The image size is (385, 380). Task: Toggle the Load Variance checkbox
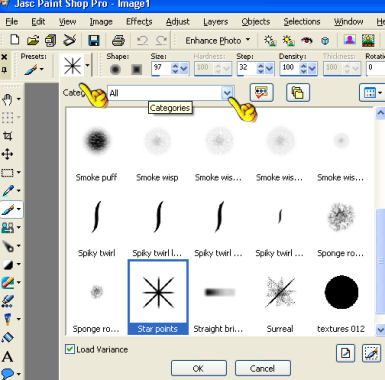pyautogui.click(x=70, y=349)
